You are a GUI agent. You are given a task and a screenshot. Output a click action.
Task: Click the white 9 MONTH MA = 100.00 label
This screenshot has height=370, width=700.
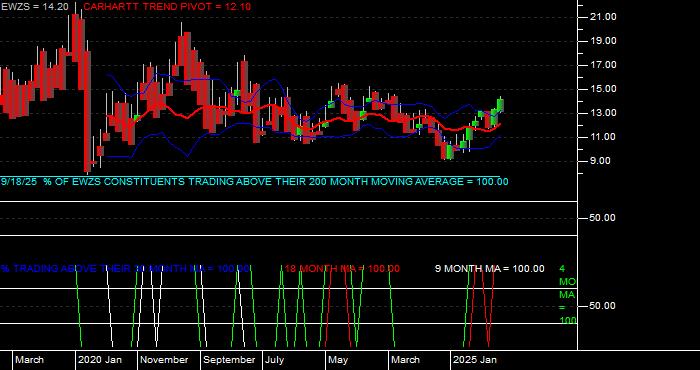pos(490,269)
